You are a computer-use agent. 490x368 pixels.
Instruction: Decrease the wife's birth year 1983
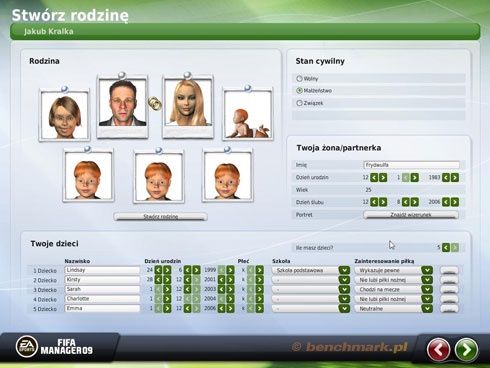pyautogui.click(x=446, y=177)
